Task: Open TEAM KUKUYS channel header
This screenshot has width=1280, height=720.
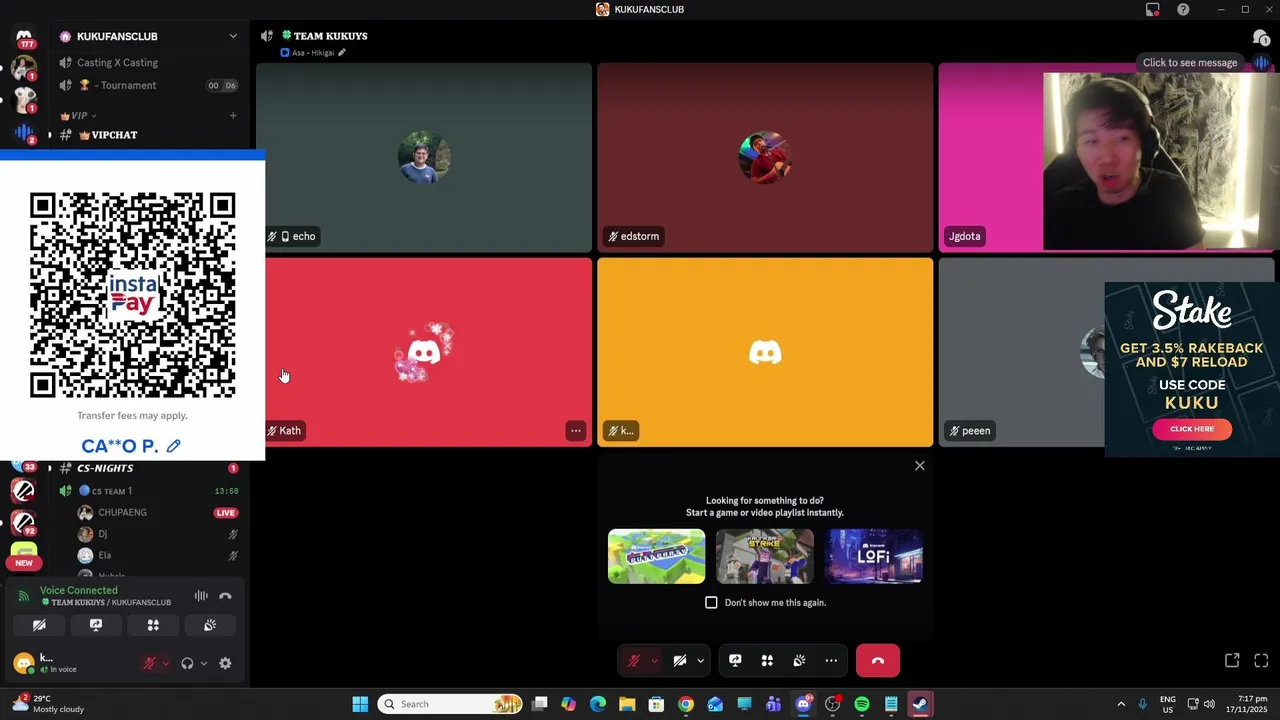Action: point(324,36)
